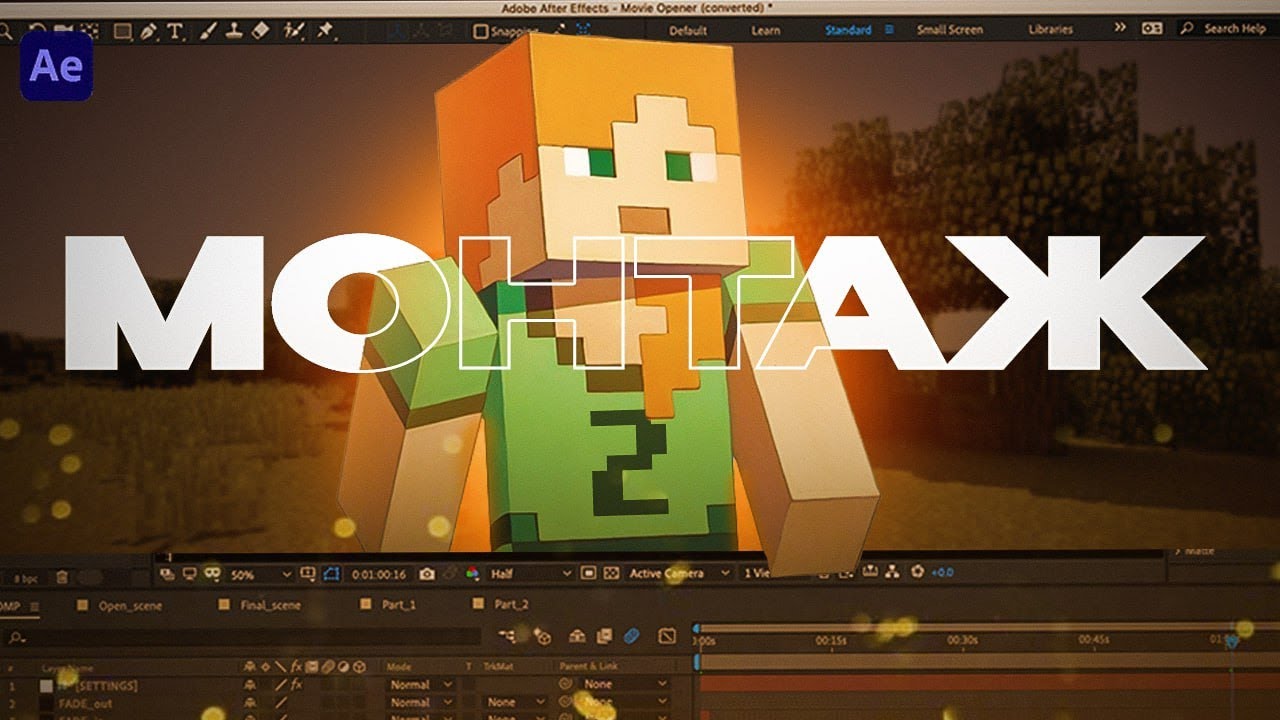The image size is (1280, 720).
Task: Click the +0.0 exposure value
Action: click(942, 572)
